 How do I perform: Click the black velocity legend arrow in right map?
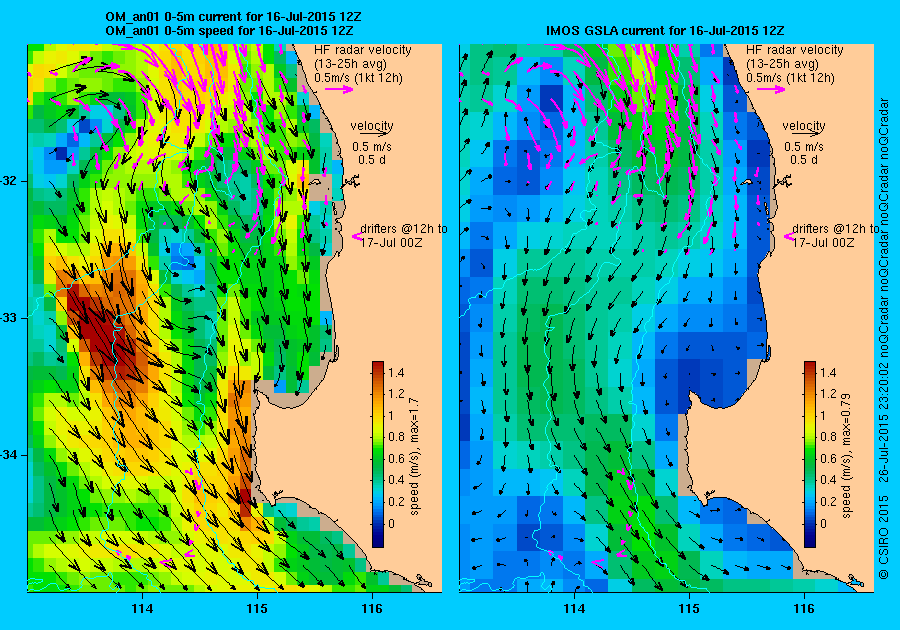click(804, 133)
